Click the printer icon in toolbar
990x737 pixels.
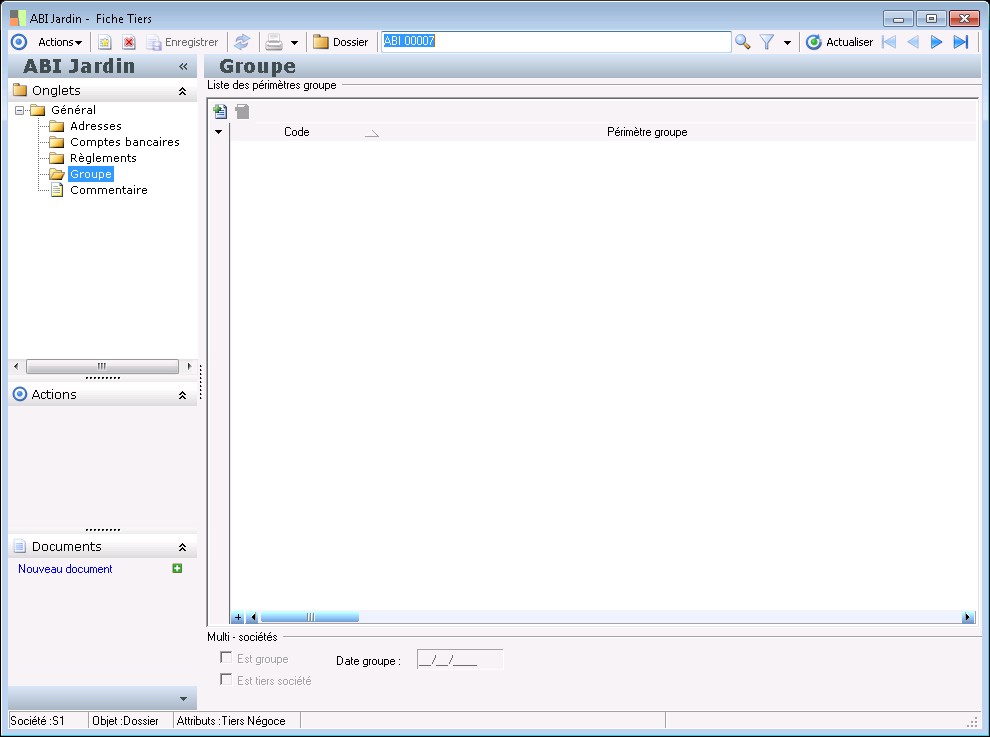[273, 42]
